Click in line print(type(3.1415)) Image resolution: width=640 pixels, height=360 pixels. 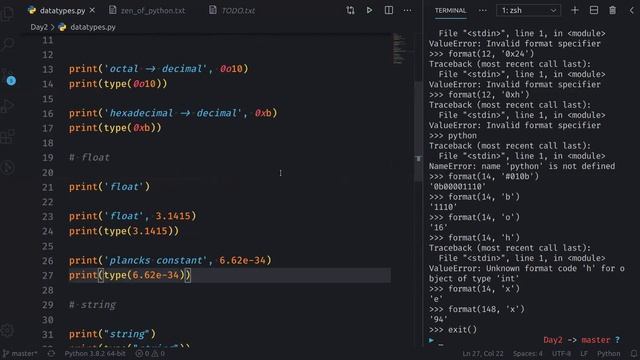124,231
